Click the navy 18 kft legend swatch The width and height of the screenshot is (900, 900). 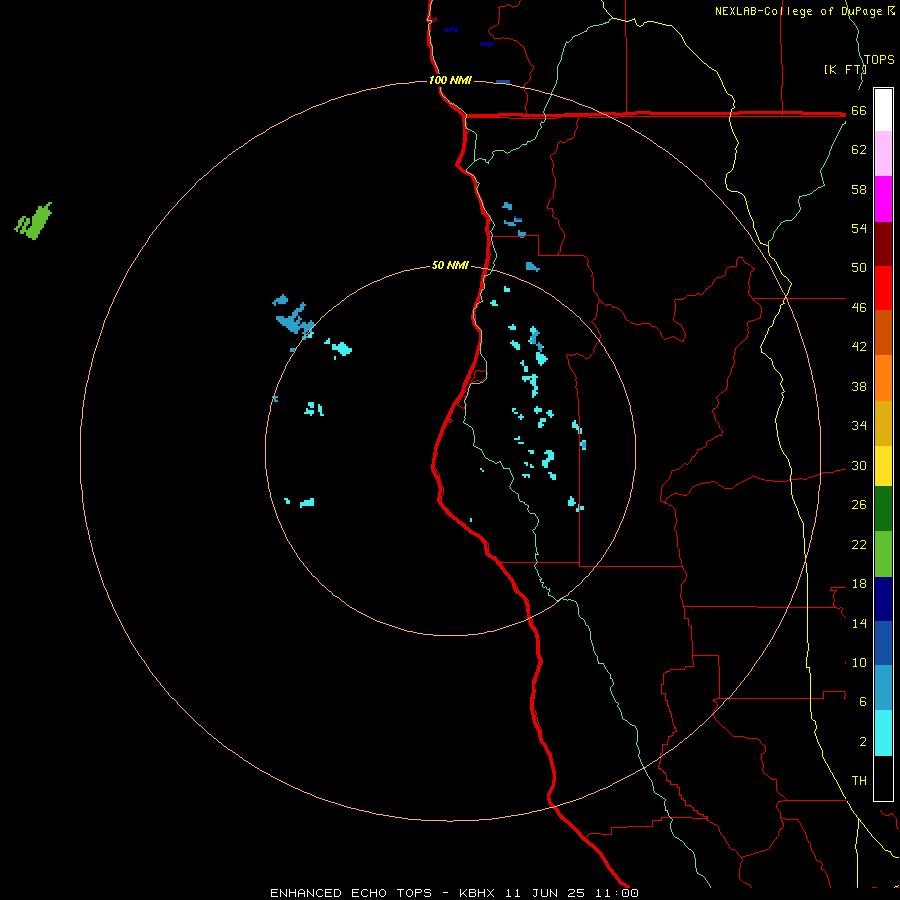(883, 599)
